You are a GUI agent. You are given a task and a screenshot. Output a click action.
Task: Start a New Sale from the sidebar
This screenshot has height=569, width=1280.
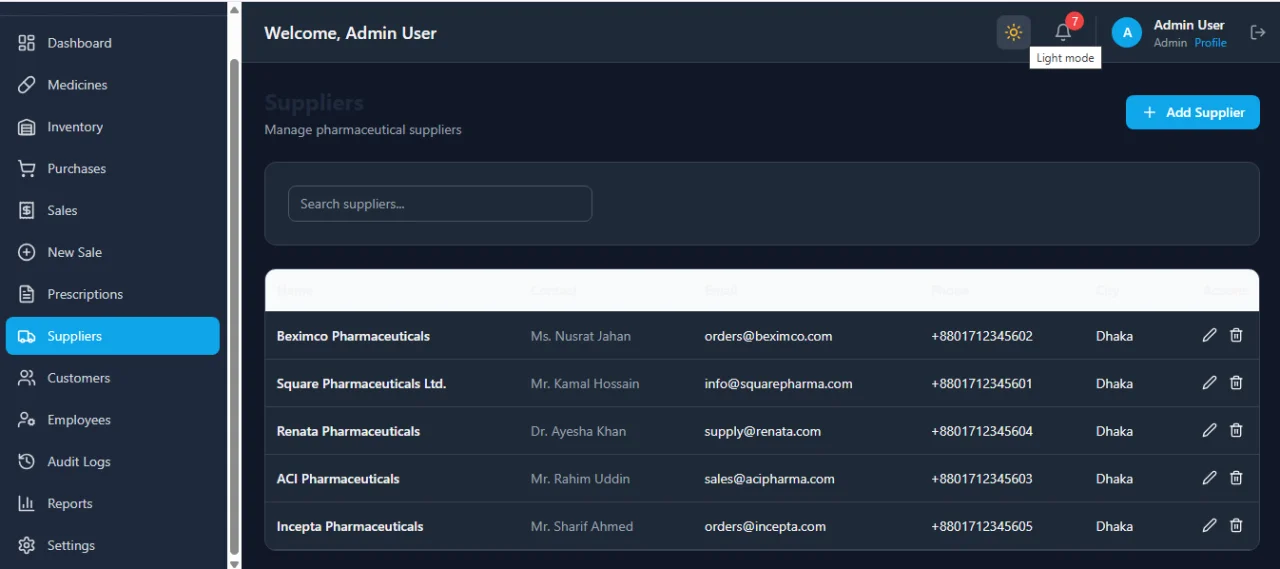click(112, 253)
